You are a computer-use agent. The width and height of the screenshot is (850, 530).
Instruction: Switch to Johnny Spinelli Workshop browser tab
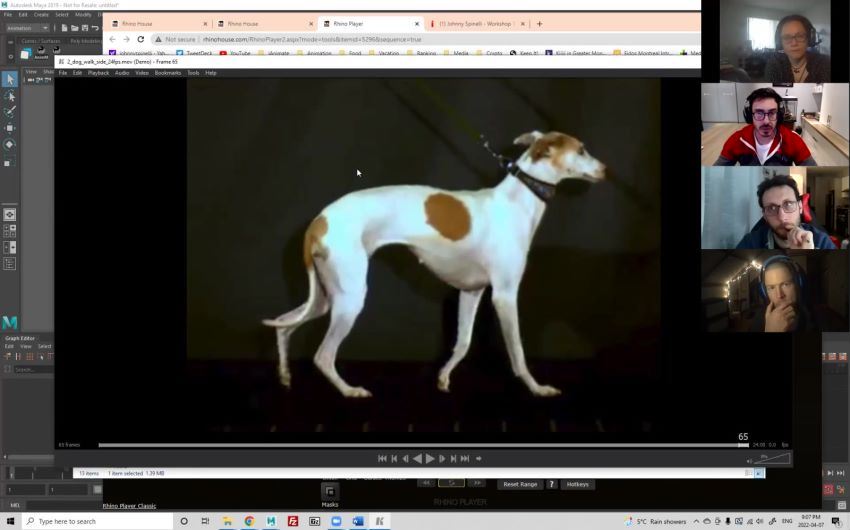tap(475, 24)
